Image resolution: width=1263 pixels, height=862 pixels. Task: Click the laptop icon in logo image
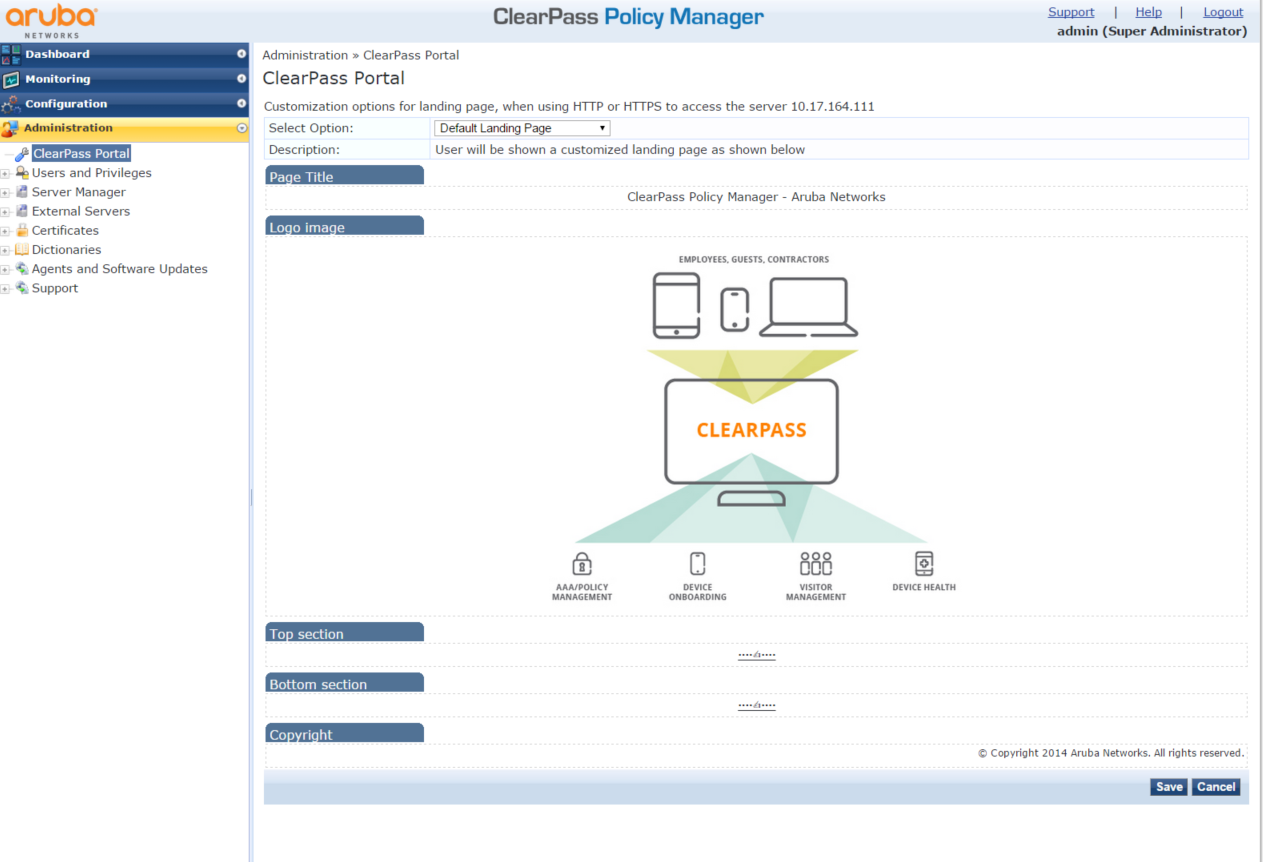click(x=808, y=307)
